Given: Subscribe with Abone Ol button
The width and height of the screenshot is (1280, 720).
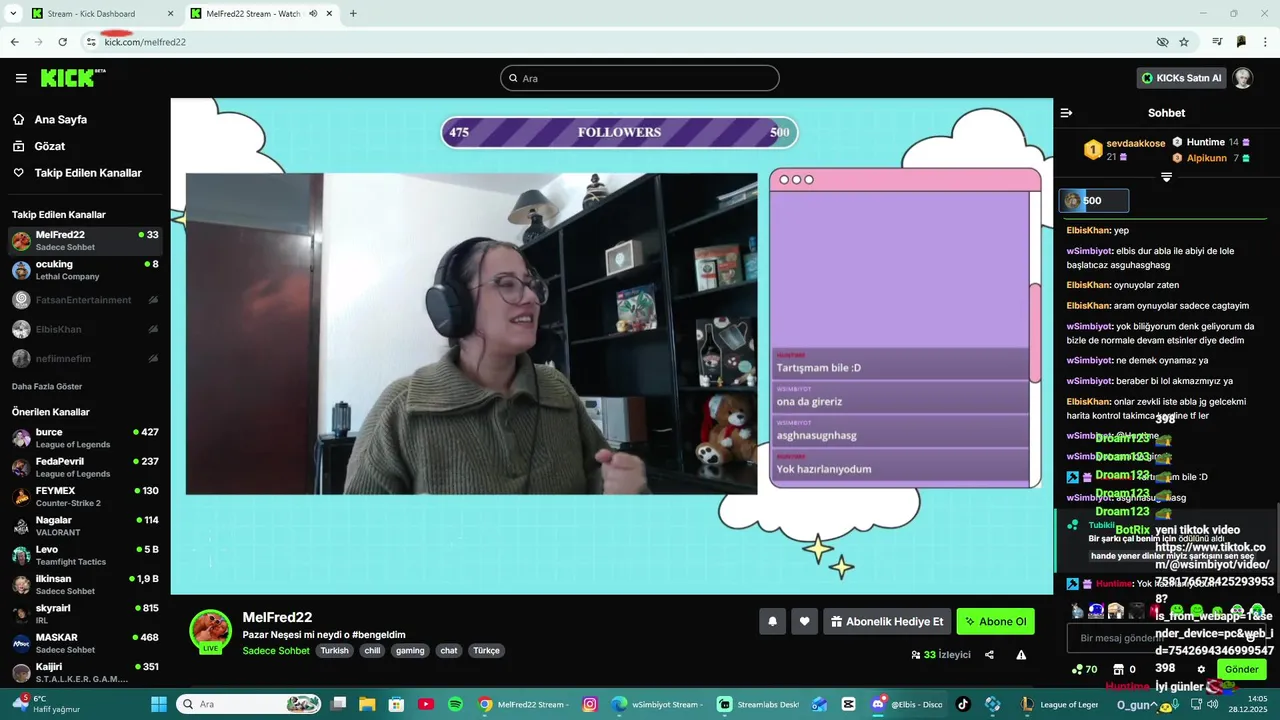Looking at the screenshot, I should [995, 621].
